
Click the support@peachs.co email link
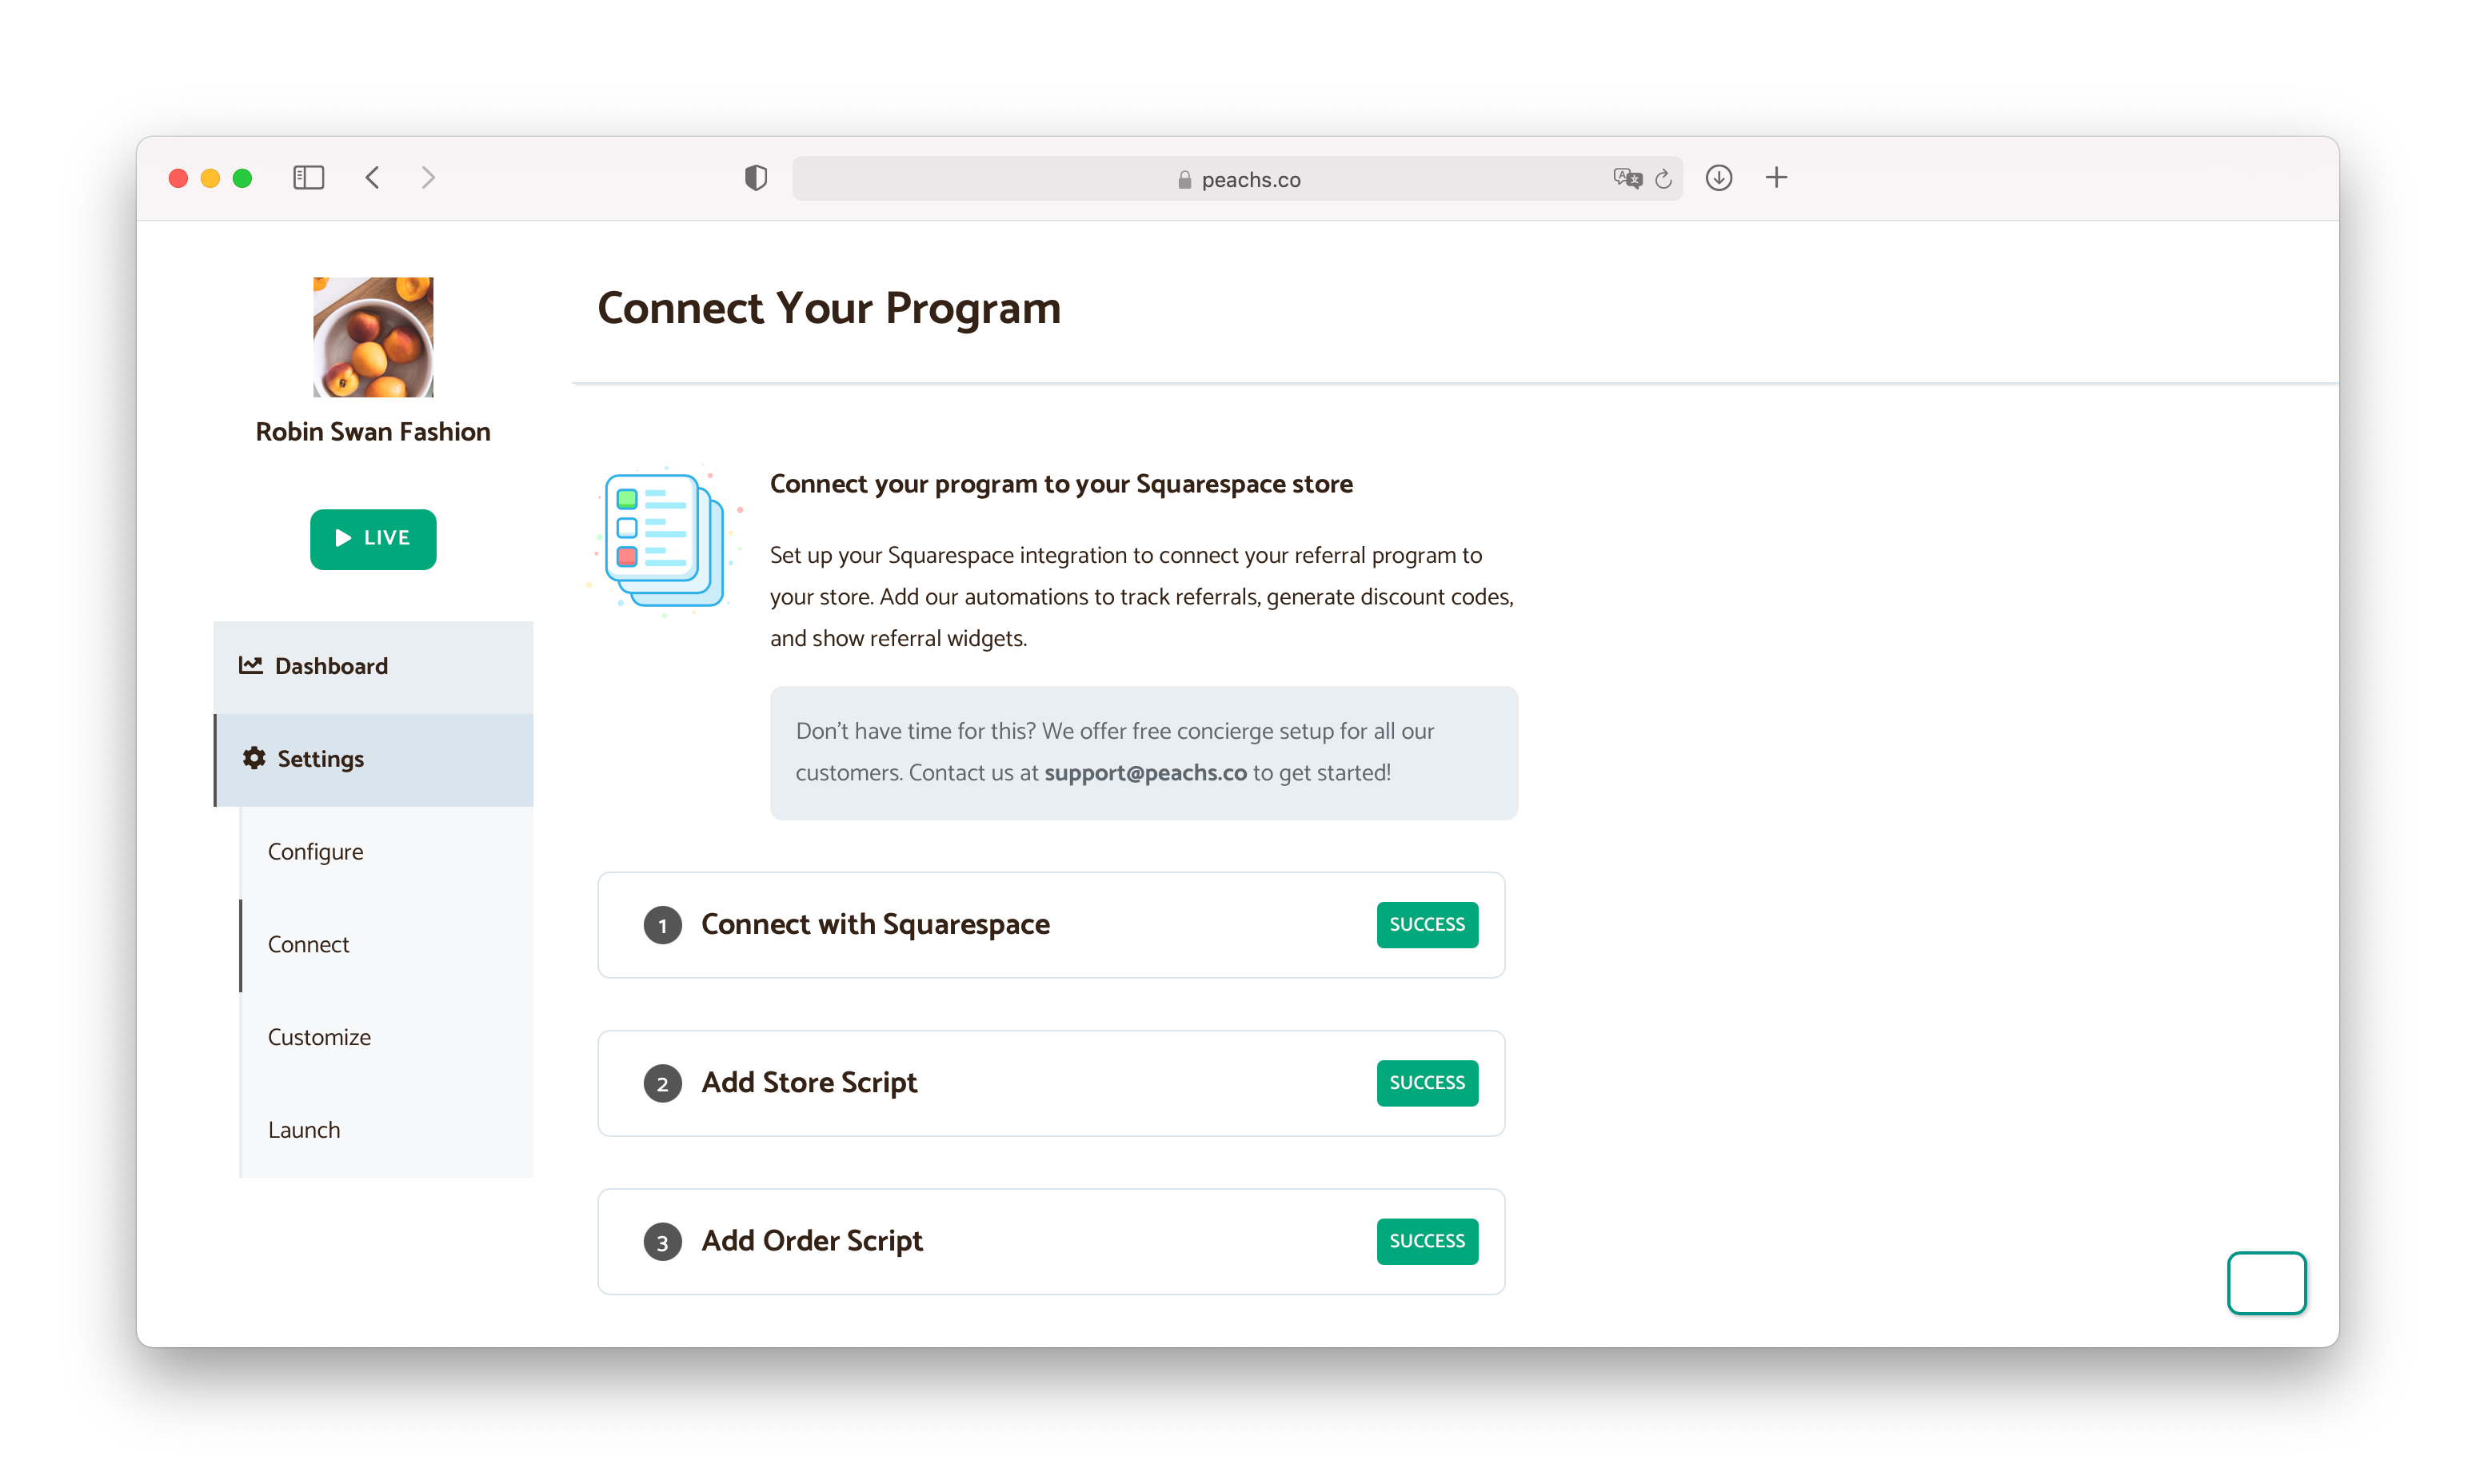tap(1145, 773)
